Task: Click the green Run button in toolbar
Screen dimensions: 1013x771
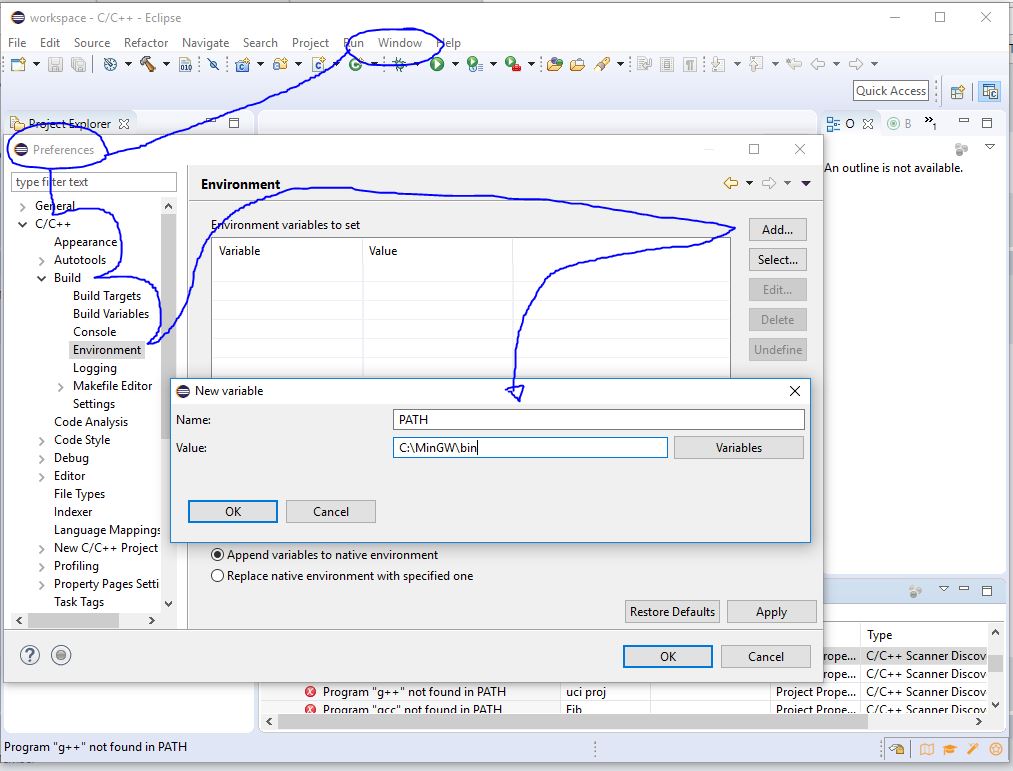Action: point(437,65)
